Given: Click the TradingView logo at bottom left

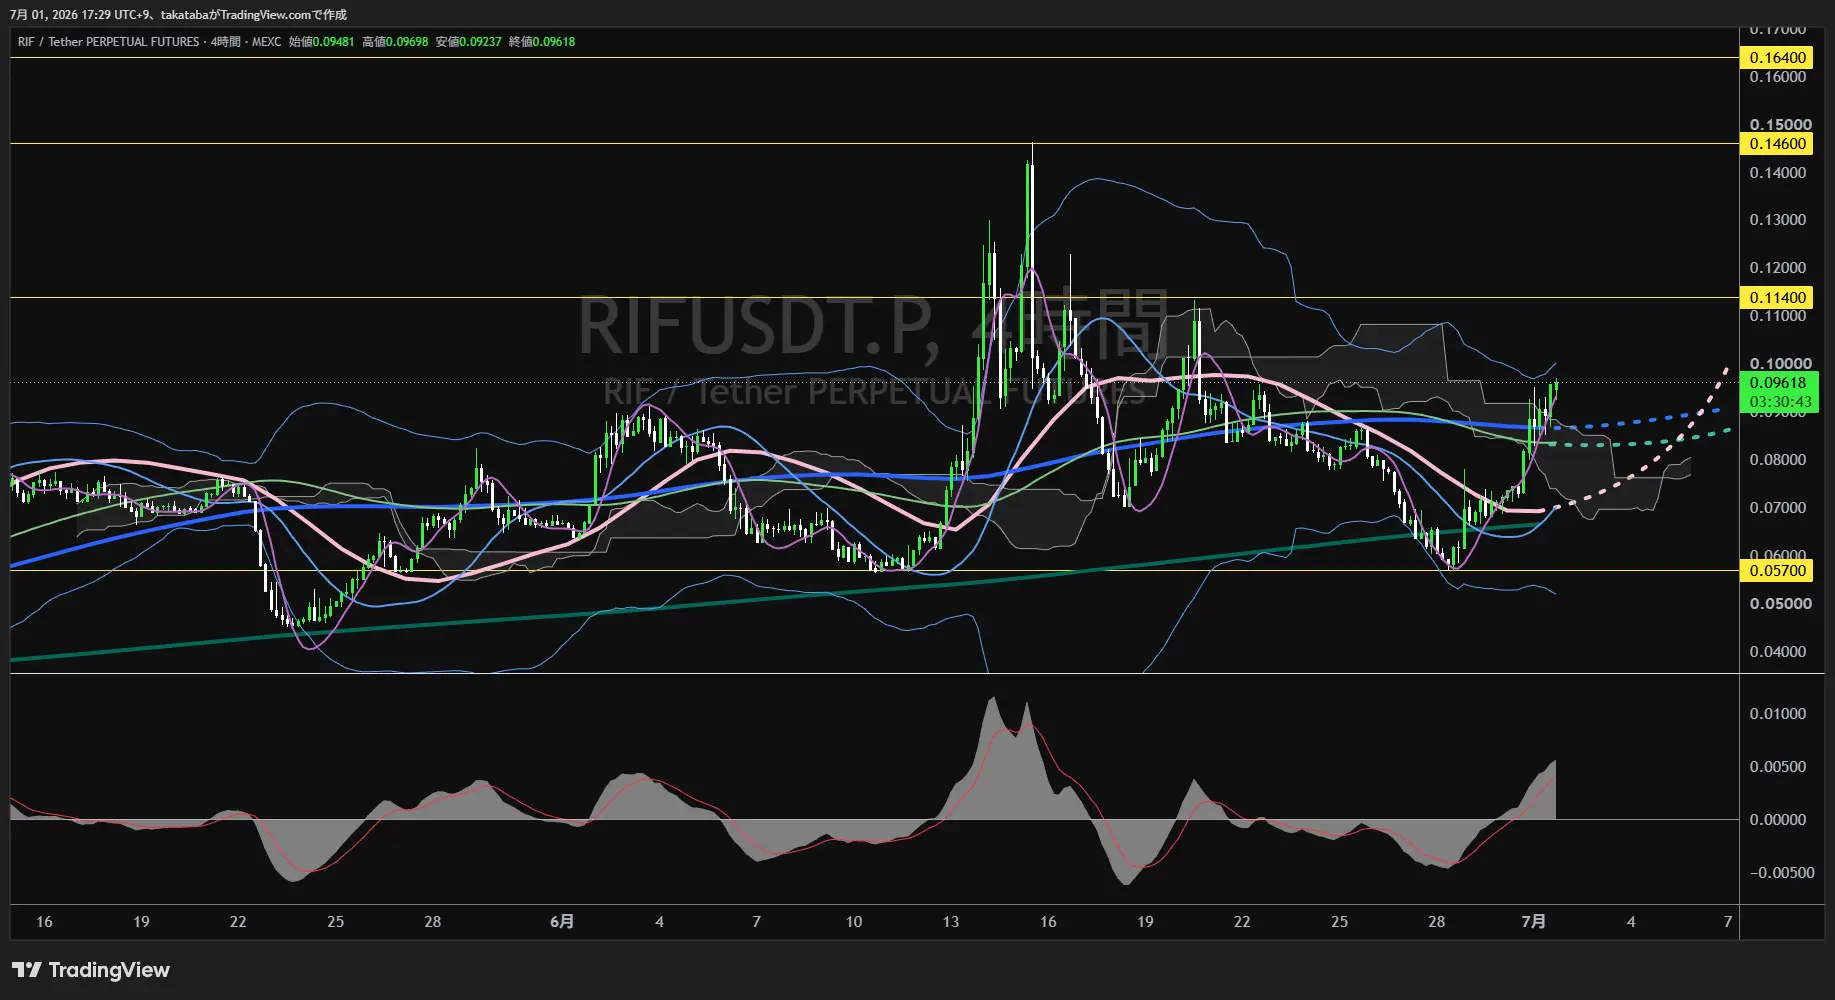Looking at the screenshot, I should (91, 970).
